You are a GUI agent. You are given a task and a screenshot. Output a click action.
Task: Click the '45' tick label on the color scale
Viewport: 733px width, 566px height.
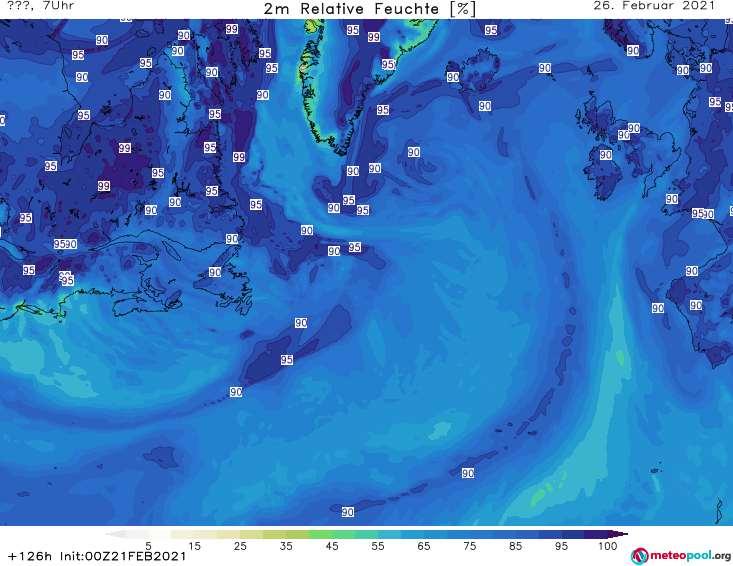pyautogui.click(x=331, y=546)
